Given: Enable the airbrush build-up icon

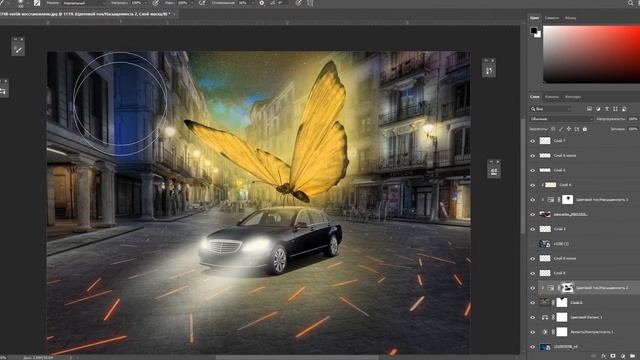Looking at the screenshot, I should (x=202, y=3).
